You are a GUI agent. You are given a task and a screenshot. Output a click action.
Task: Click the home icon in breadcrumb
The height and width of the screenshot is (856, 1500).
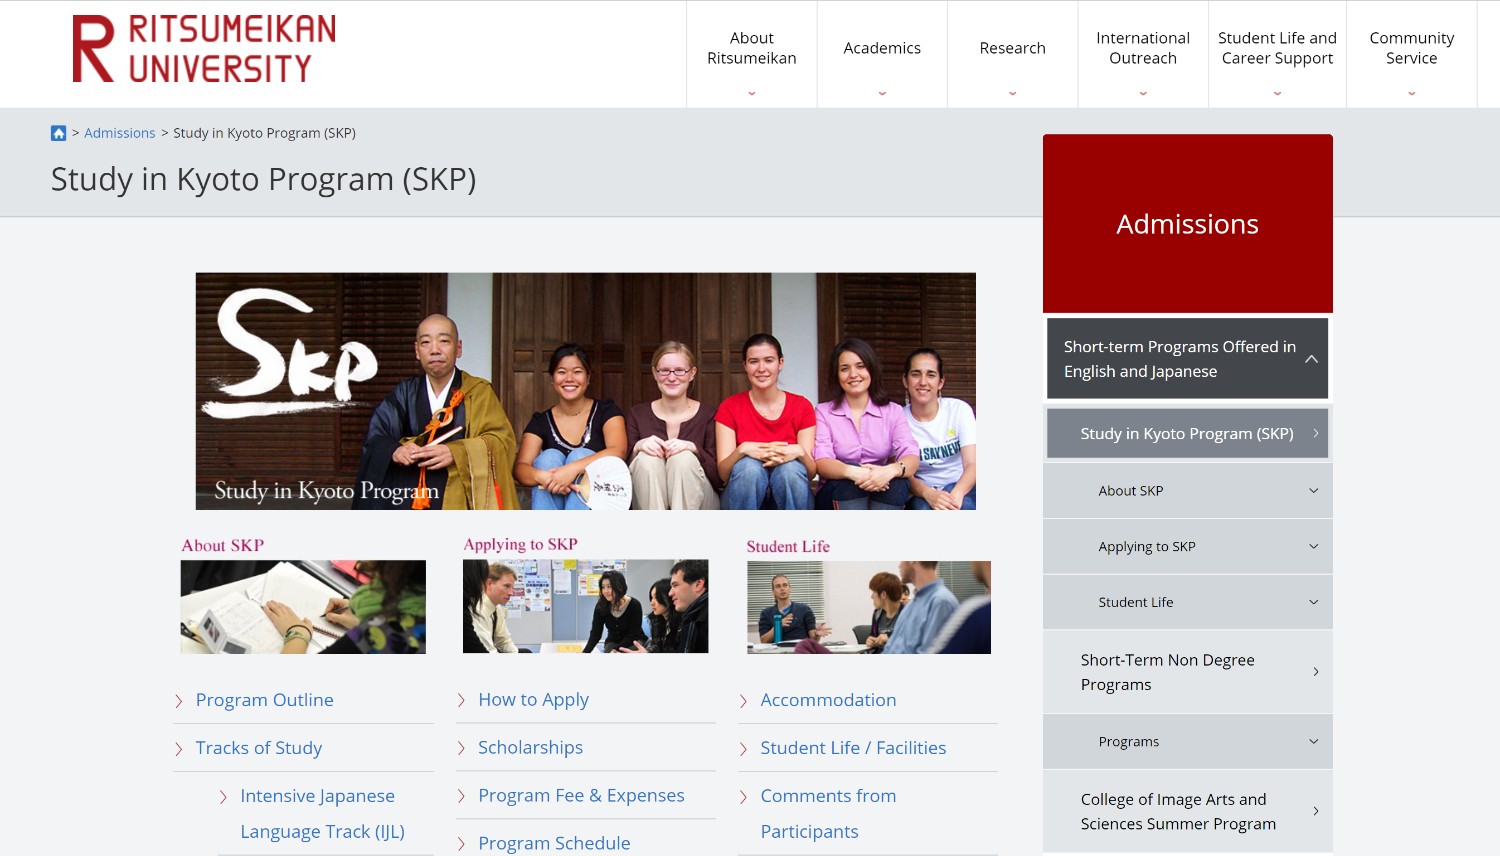(x=59, y=133)
